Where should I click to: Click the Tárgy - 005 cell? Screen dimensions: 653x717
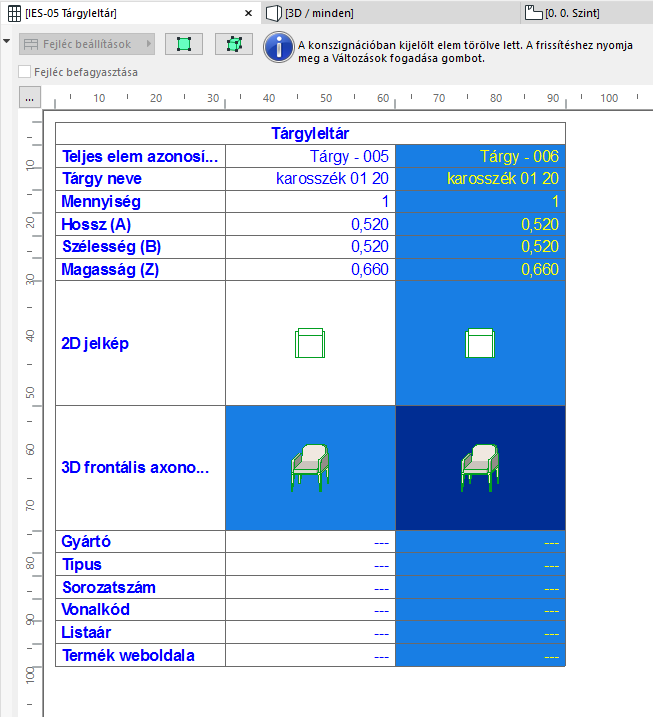[310, 156]
